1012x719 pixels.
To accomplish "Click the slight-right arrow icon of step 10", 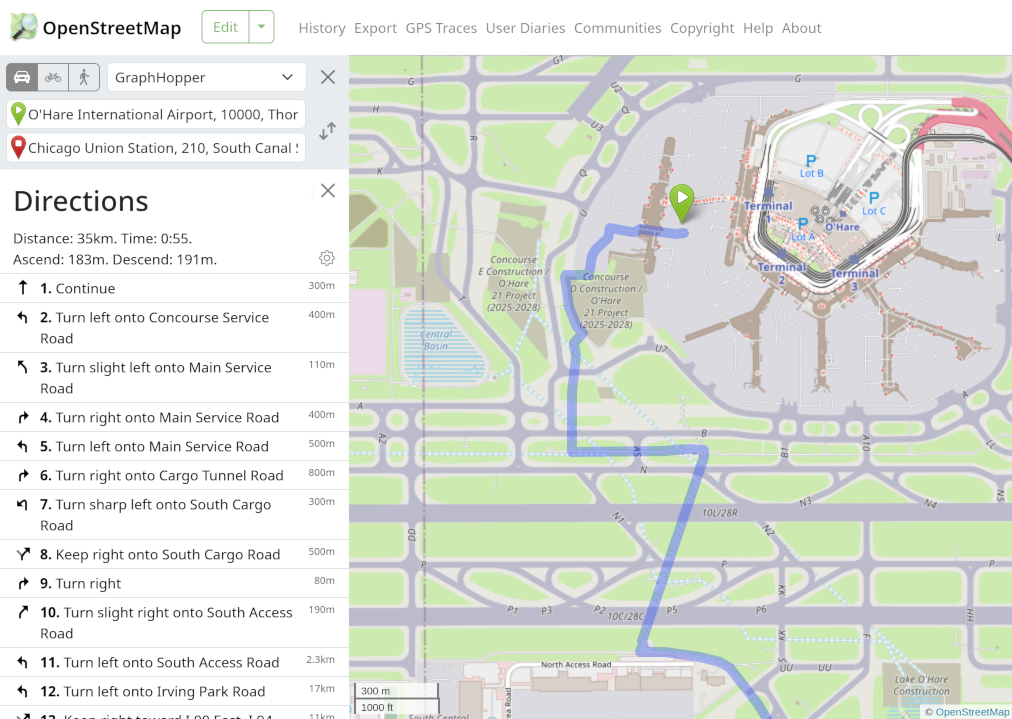I will pos(23,611).
